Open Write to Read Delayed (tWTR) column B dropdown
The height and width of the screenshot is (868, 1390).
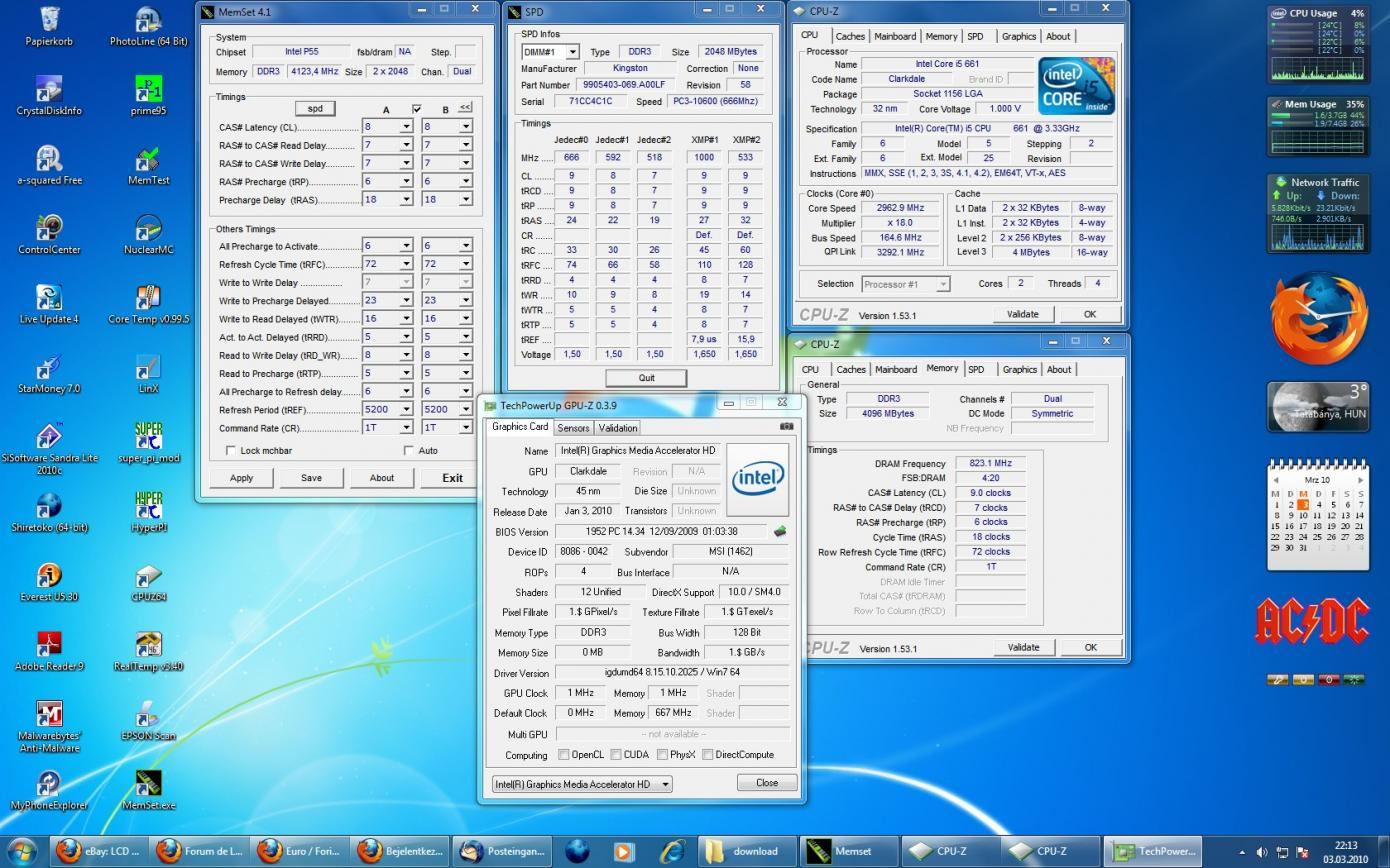click(465, 319)
